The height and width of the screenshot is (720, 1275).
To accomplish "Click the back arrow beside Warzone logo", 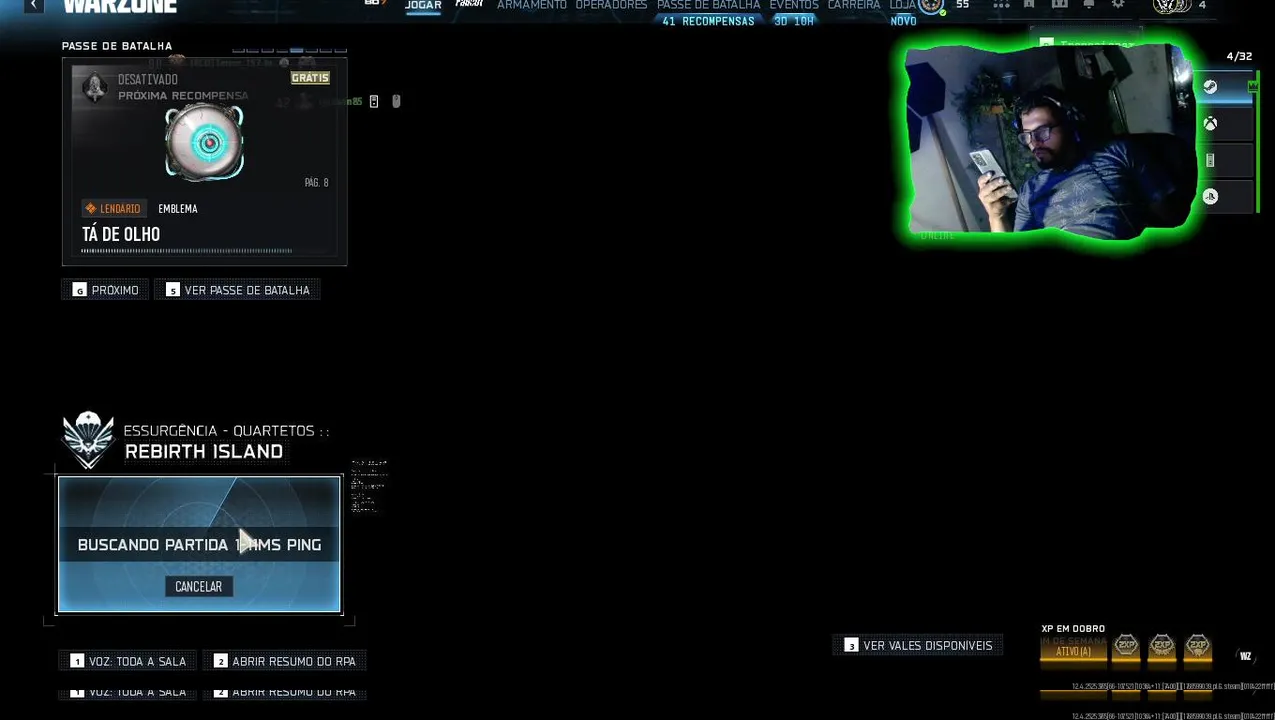I will click(x=34, y=5).
